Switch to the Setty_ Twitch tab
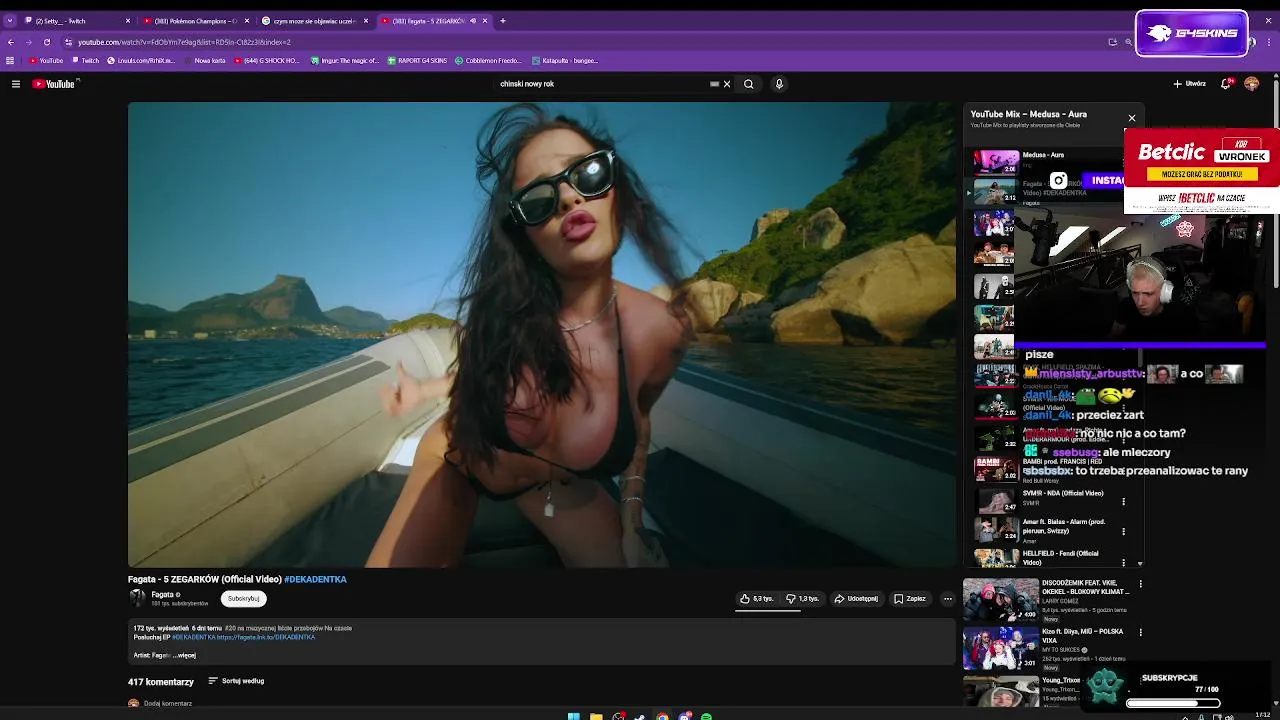This screenshot has height=720, width=1280. pos(75,21)
